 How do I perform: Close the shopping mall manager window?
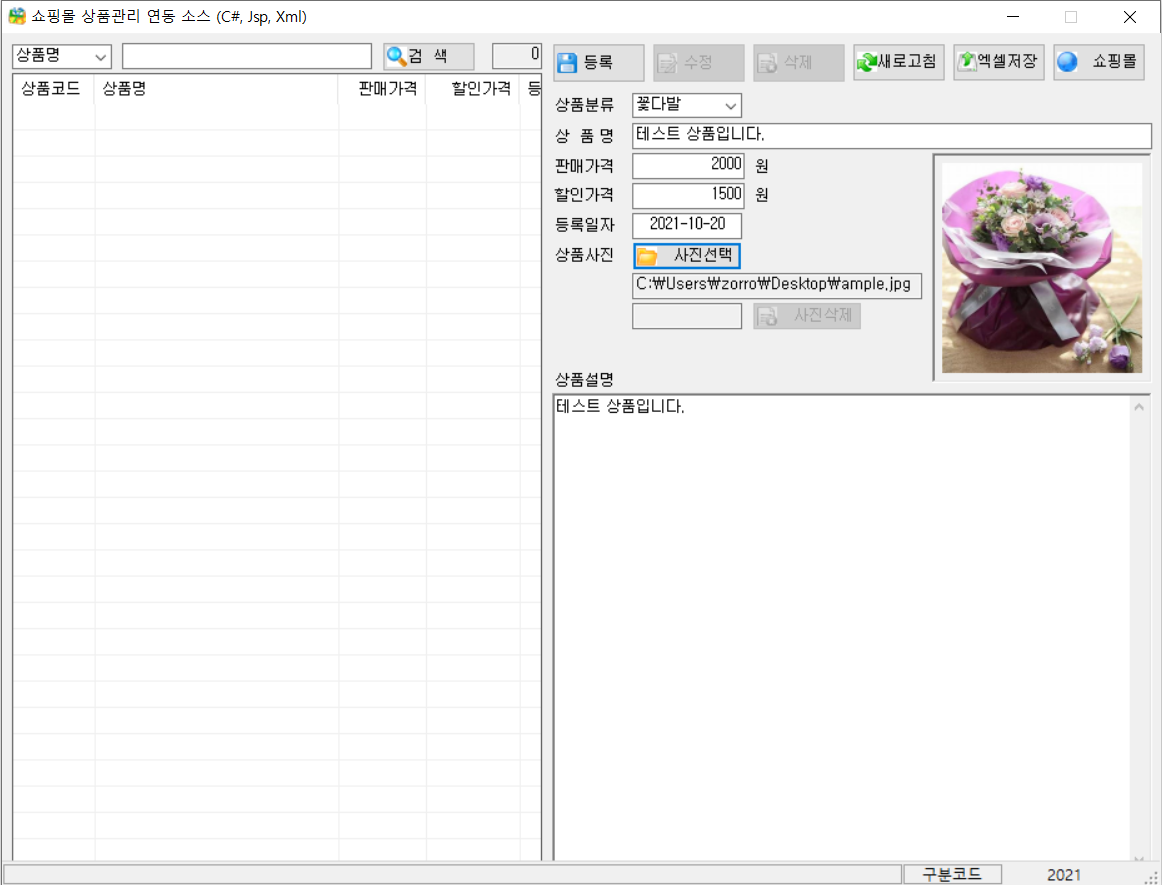[1129, 16]
